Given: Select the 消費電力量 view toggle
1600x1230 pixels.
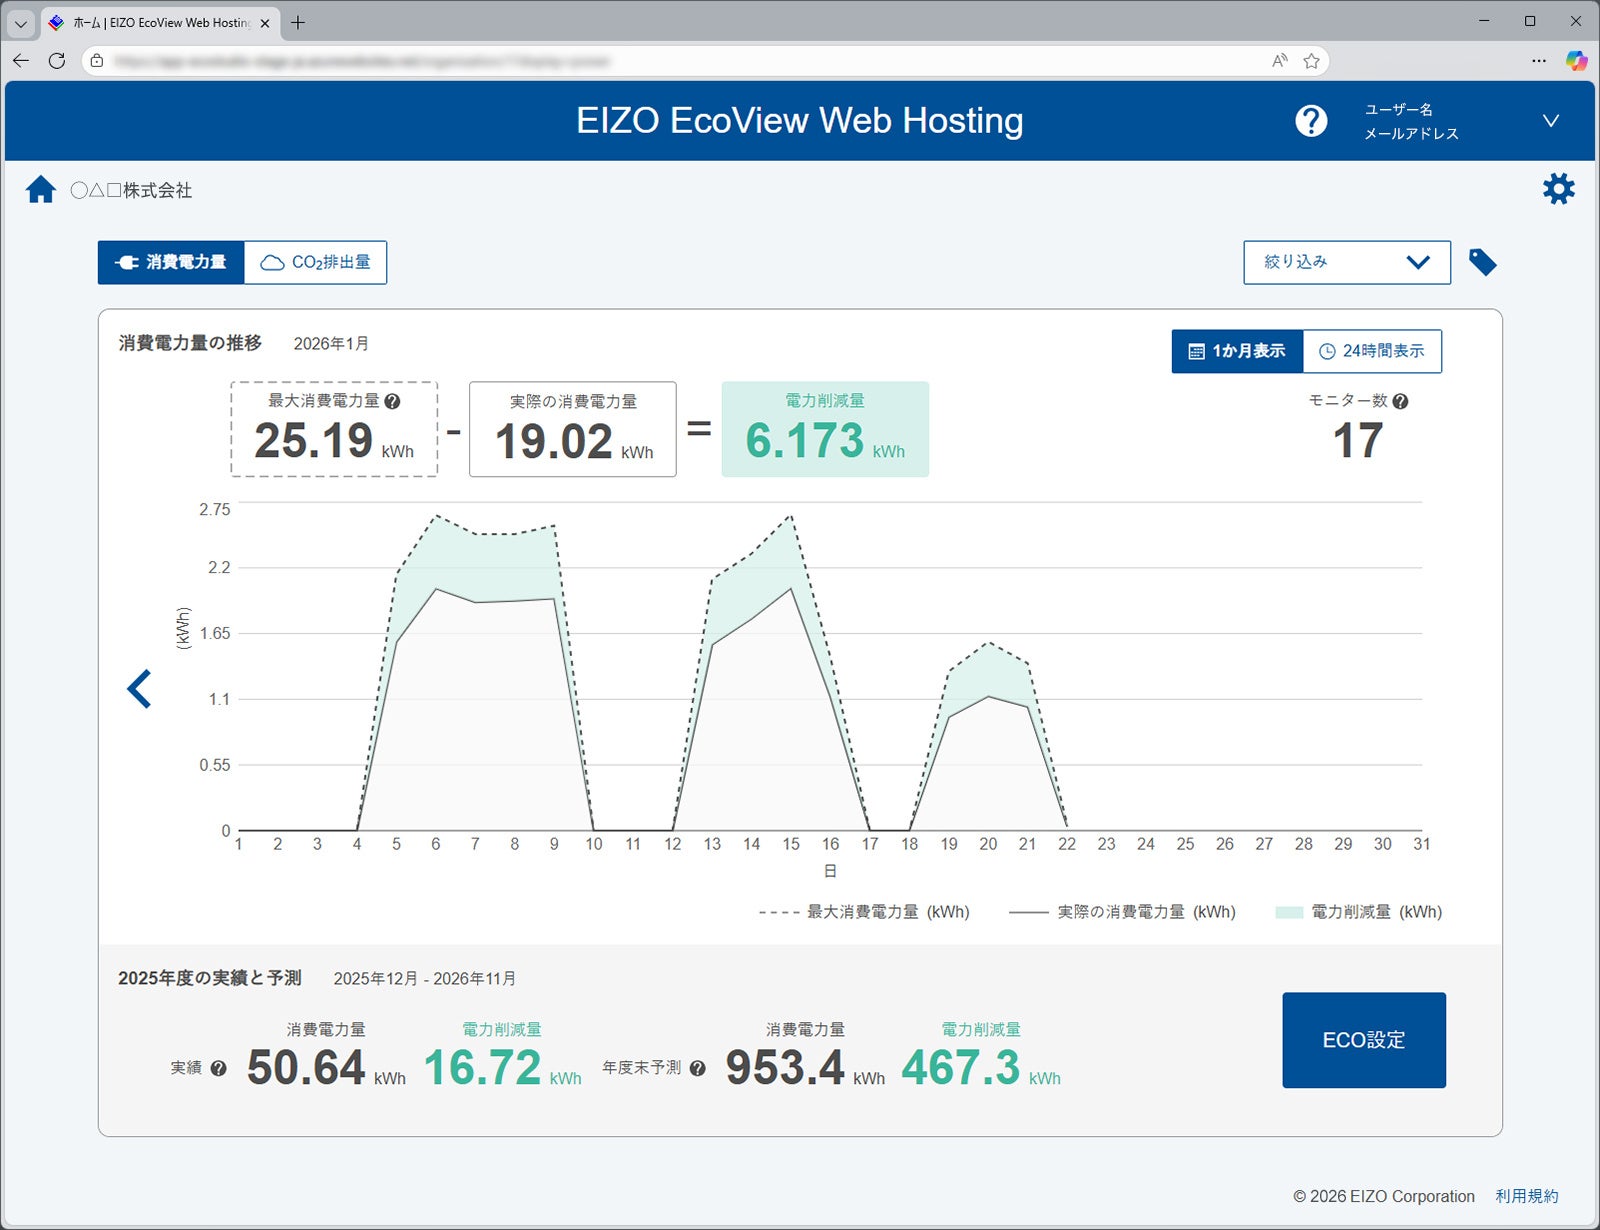Looking at the screenshot, I should 171,262.
